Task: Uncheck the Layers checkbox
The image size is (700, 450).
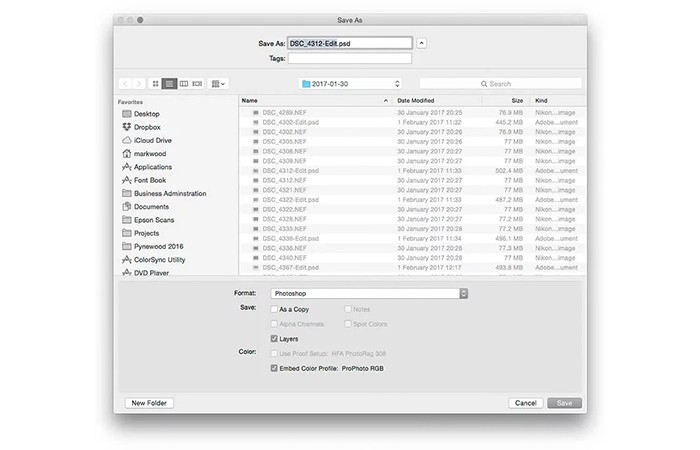Action: [x=274, y=339]
